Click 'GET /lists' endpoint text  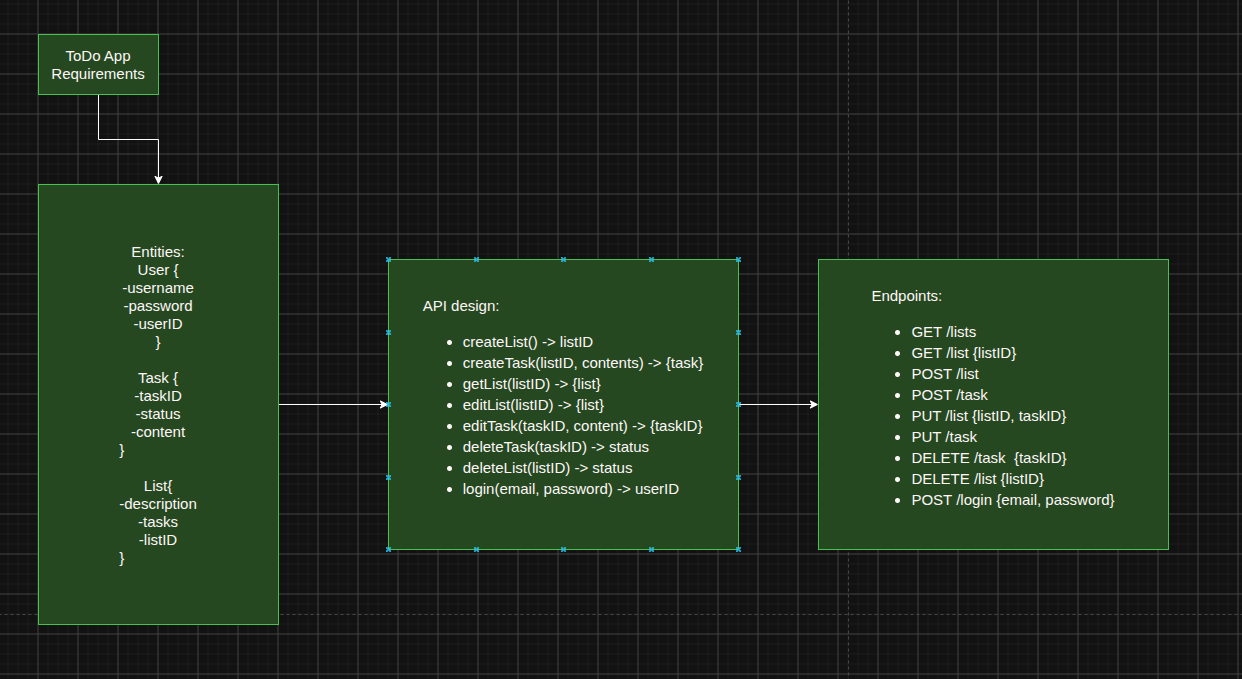point(943,332)
